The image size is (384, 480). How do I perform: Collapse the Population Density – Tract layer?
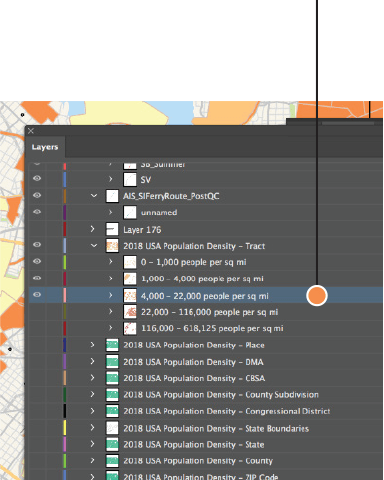point(94,246)
